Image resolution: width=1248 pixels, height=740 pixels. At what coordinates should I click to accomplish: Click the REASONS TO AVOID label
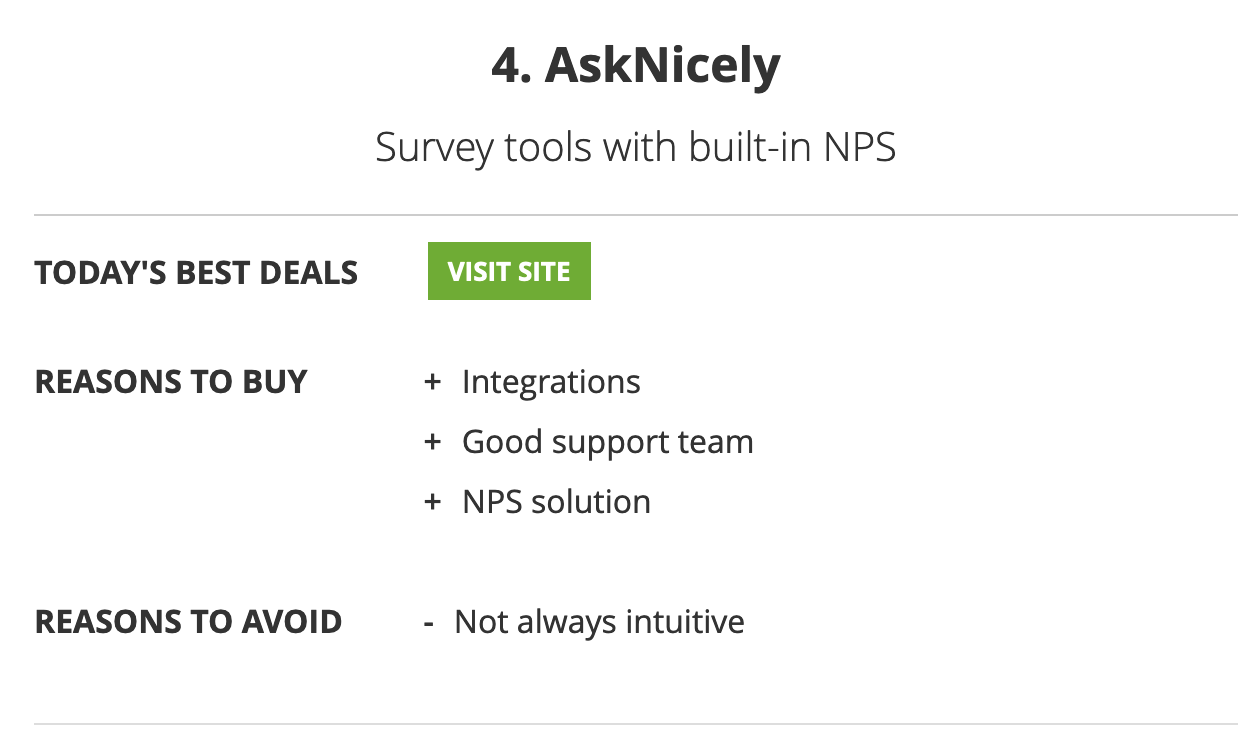[x=188, y=622]
